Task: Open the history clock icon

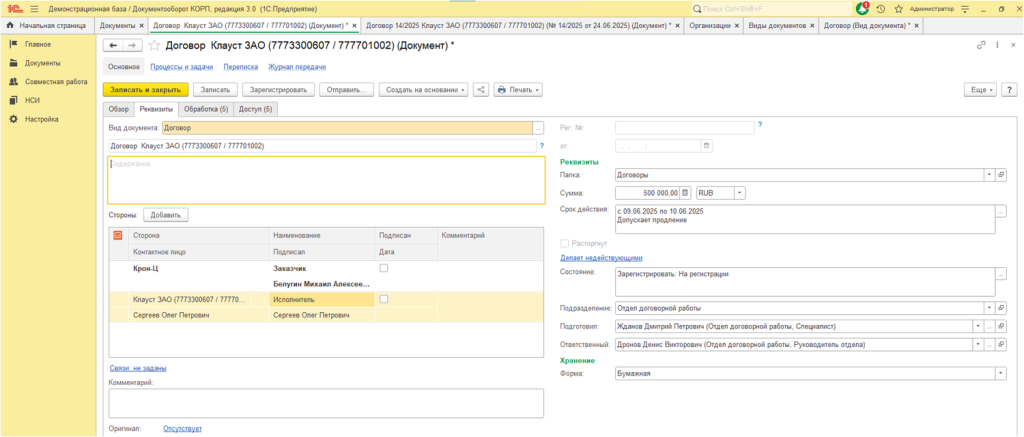Action: (879, 7)
